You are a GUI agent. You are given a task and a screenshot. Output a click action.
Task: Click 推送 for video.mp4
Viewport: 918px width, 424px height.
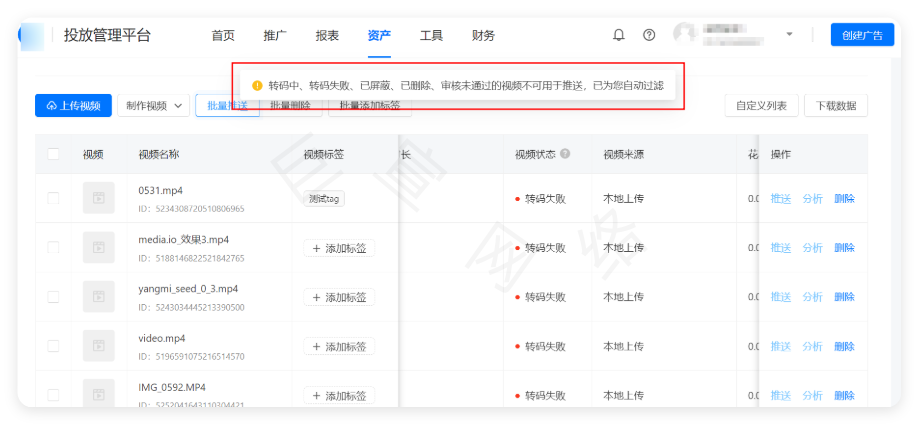point(781,346)
